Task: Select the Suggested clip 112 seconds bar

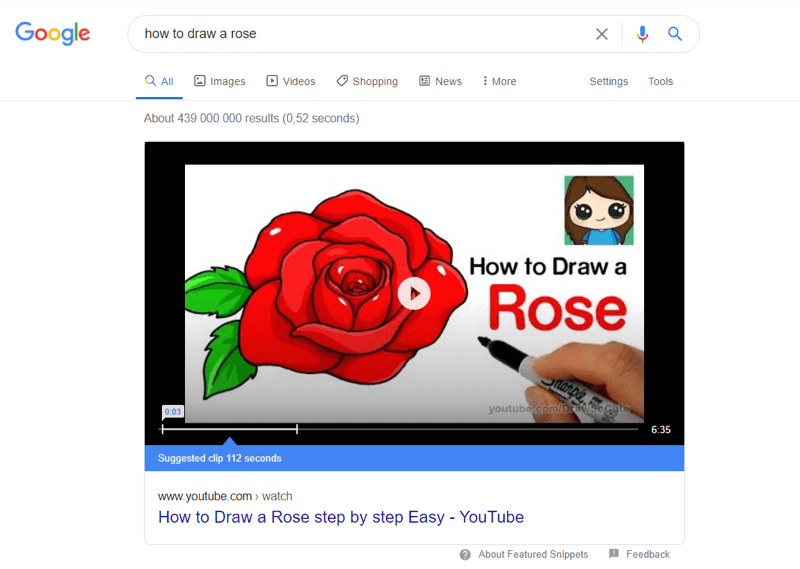Action: tap(414, 458)
